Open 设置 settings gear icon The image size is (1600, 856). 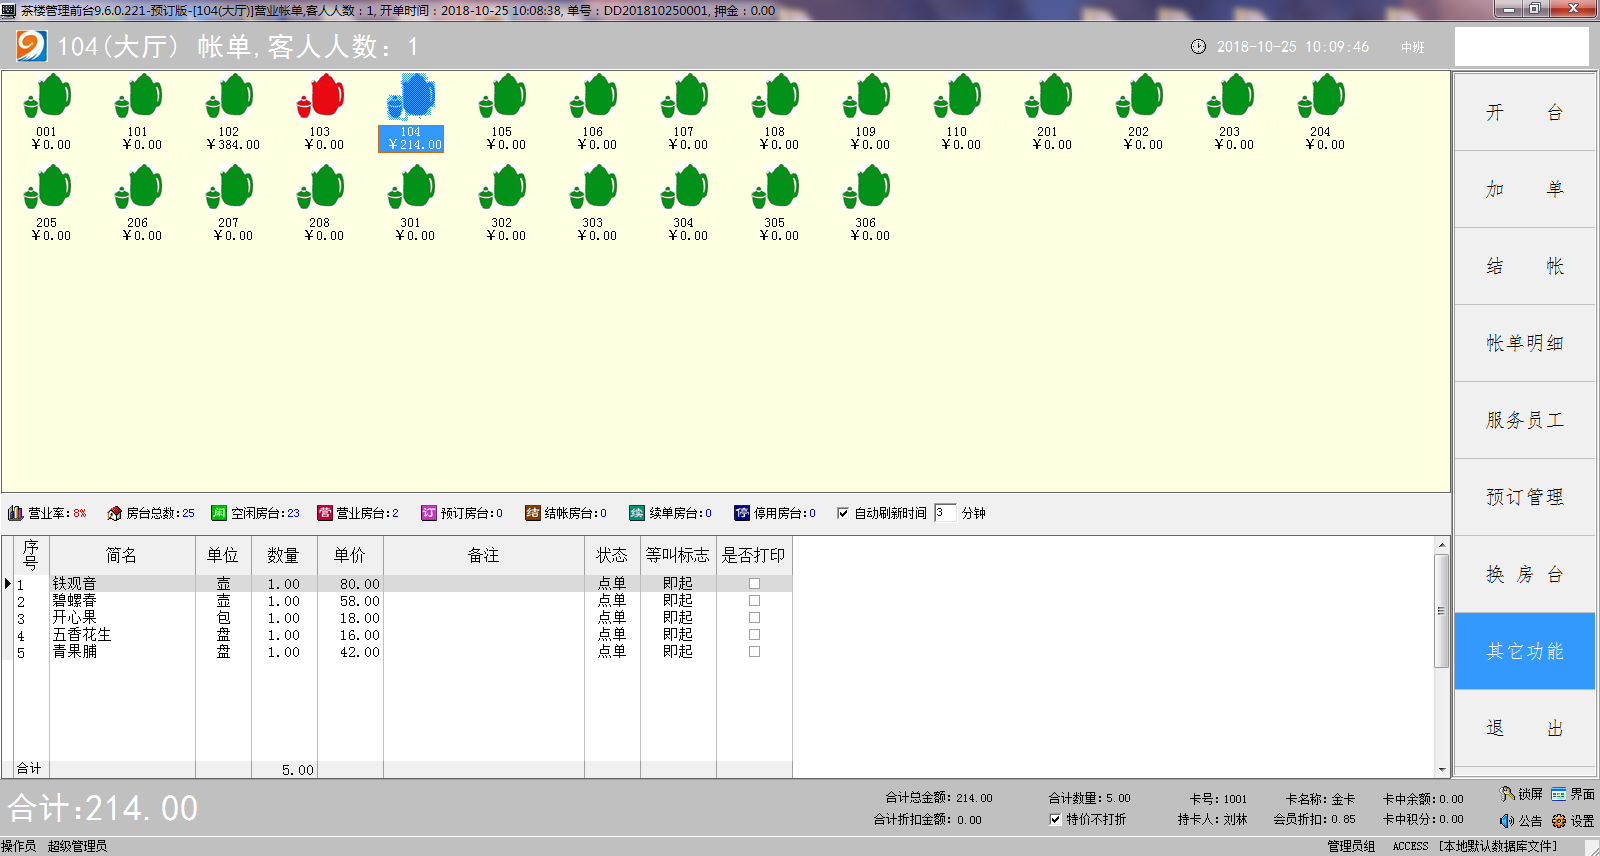coord(1559,821)
